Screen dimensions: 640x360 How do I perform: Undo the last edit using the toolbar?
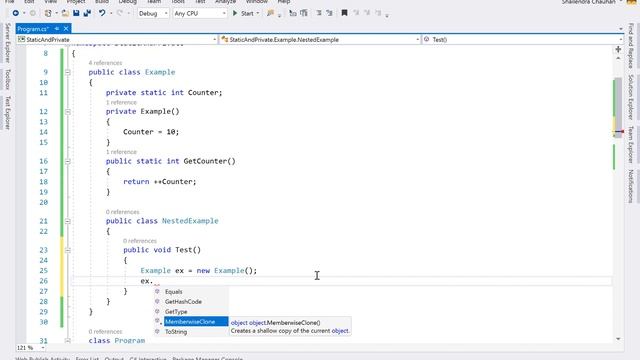(x=102, y=13)
